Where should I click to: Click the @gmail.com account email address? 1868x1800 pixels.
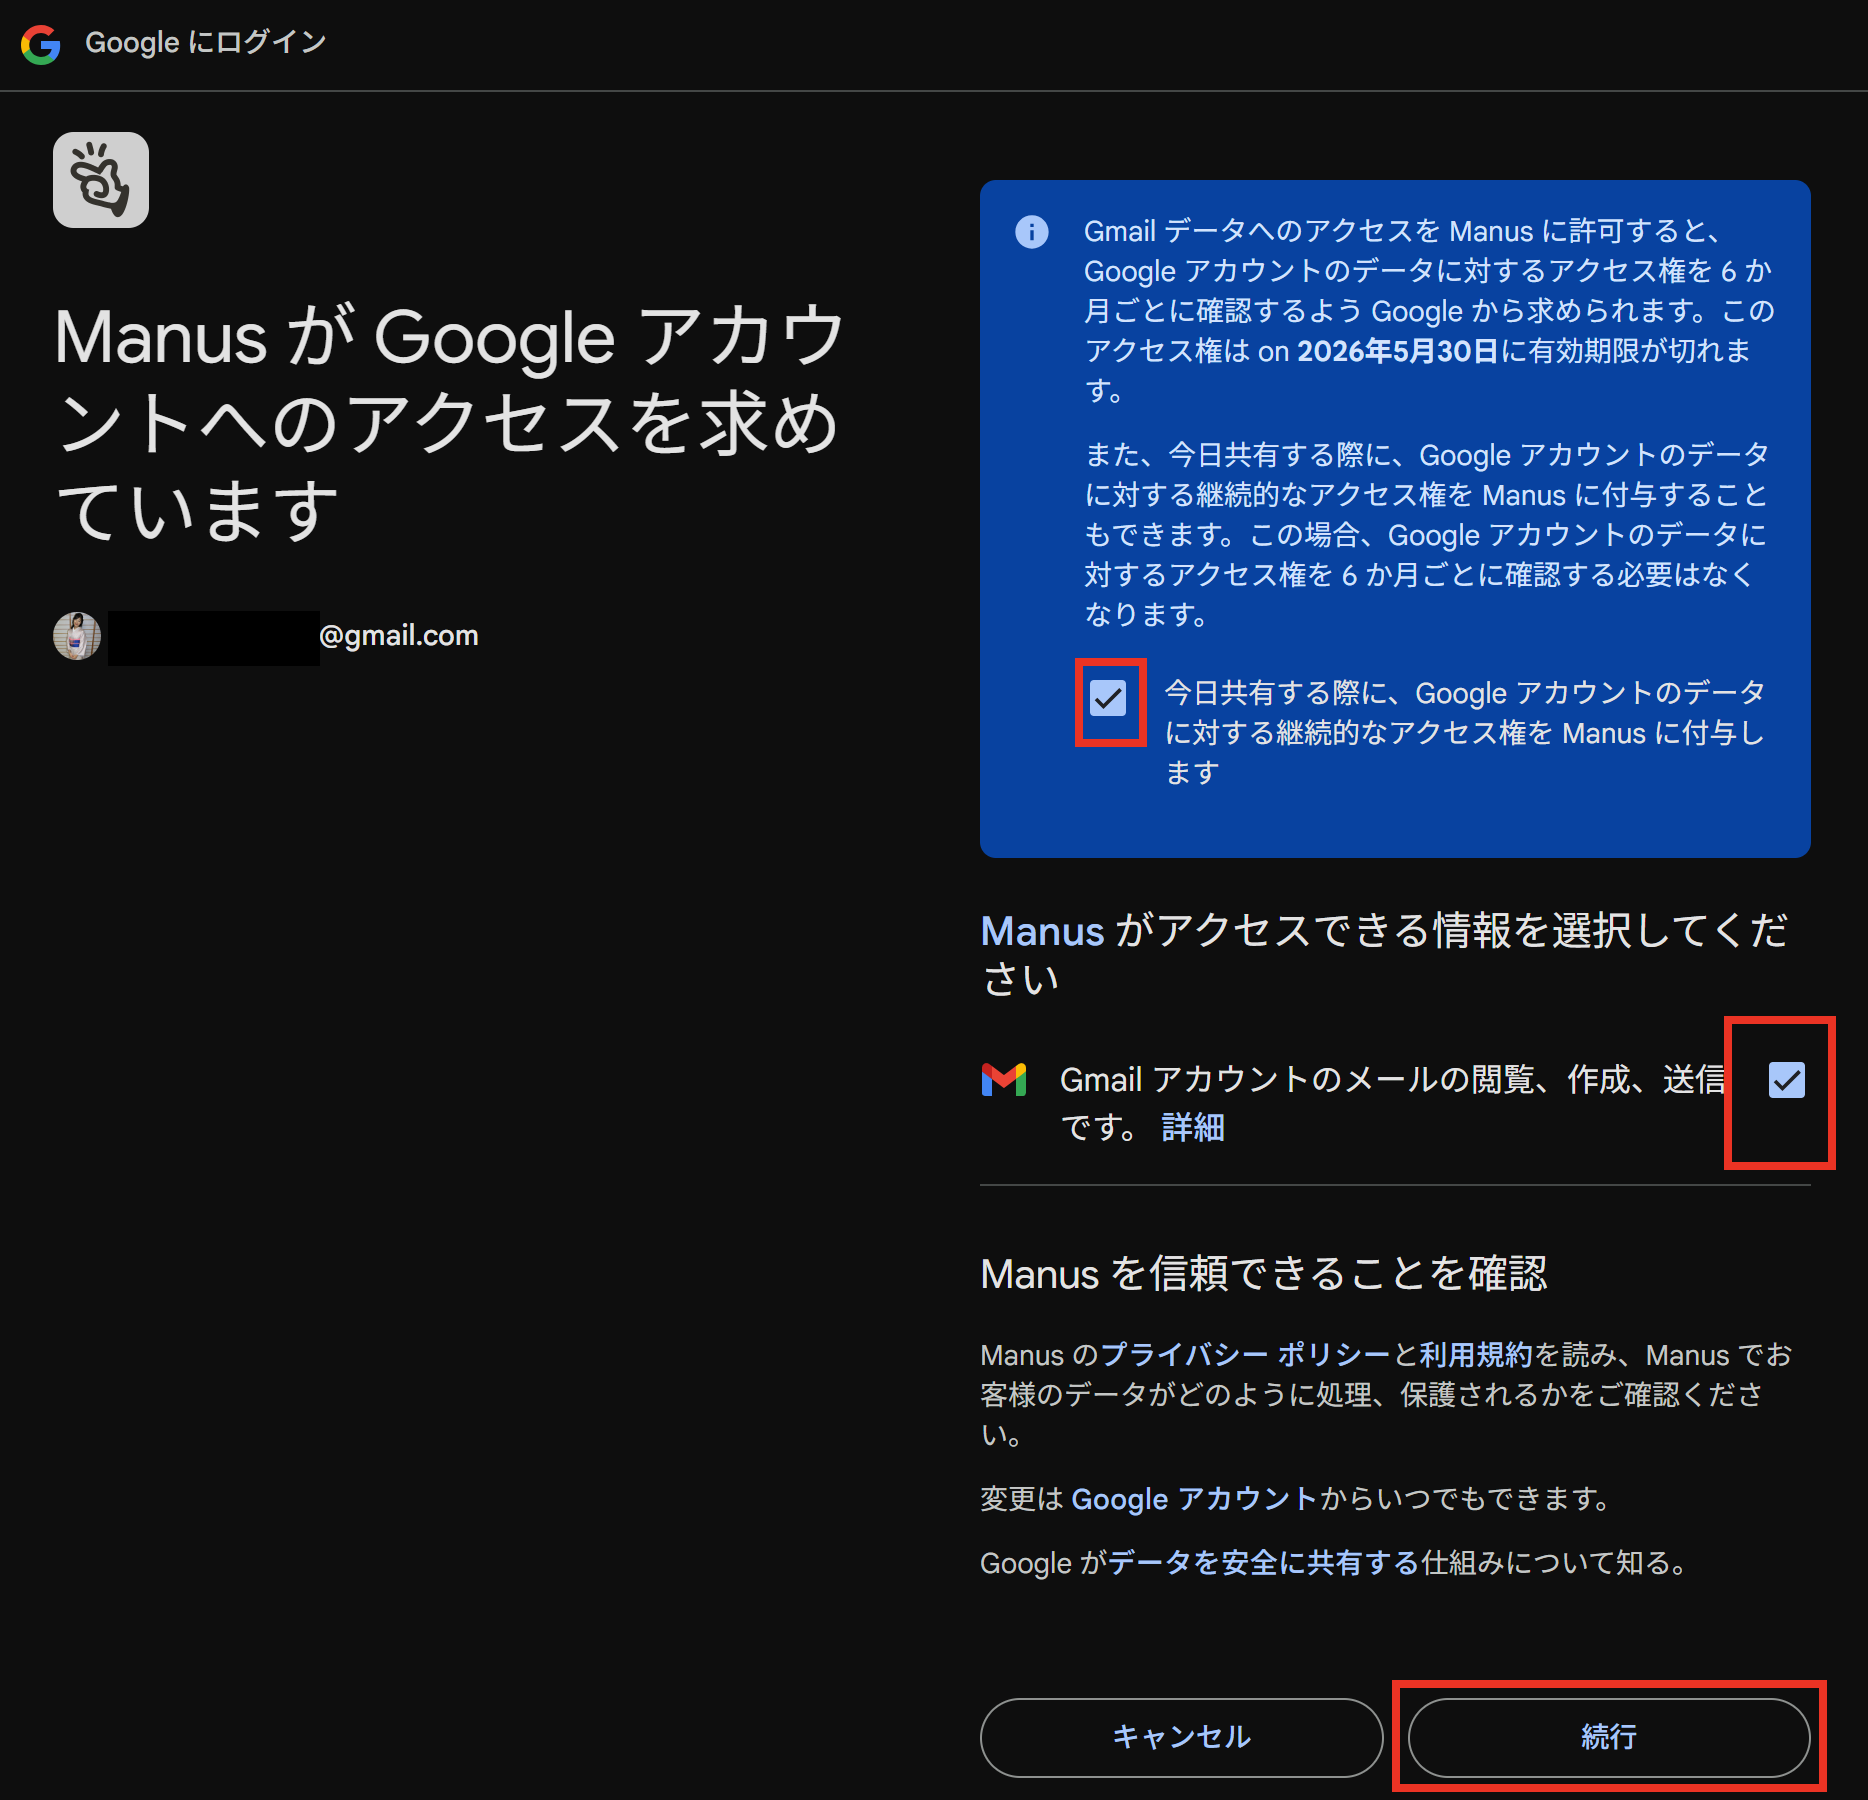(398, 636)
